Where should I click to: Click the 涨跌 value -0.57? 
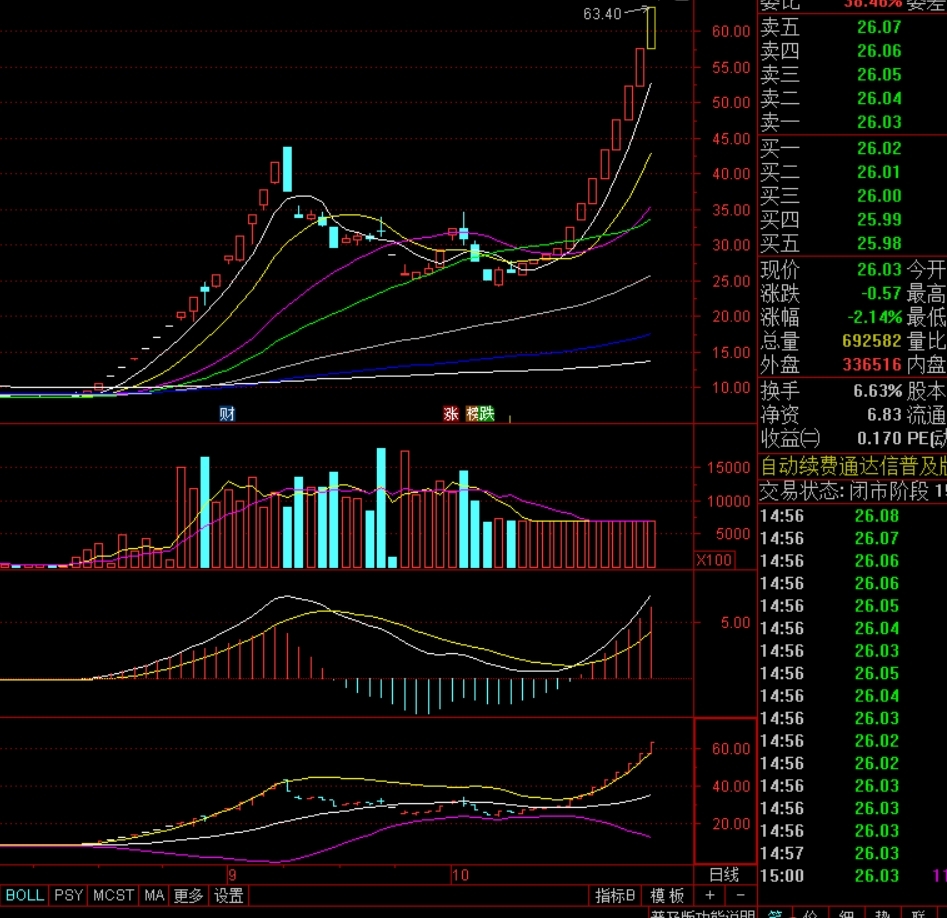point(881,294)
